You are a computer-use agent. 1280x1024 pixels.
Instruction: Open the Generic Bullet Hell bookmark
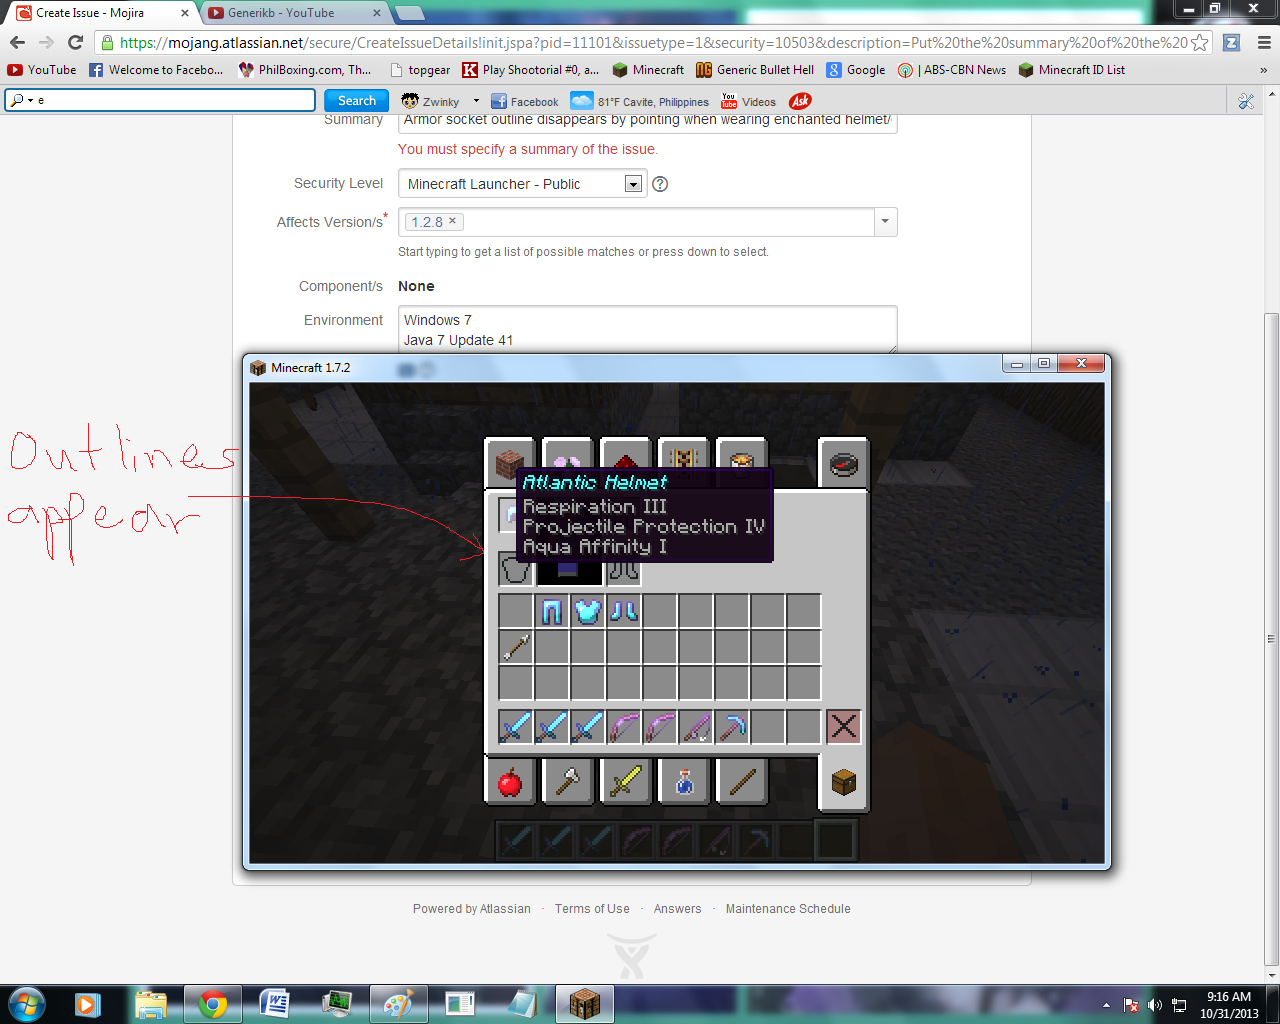pyautogui.click(x=755, y=70)
